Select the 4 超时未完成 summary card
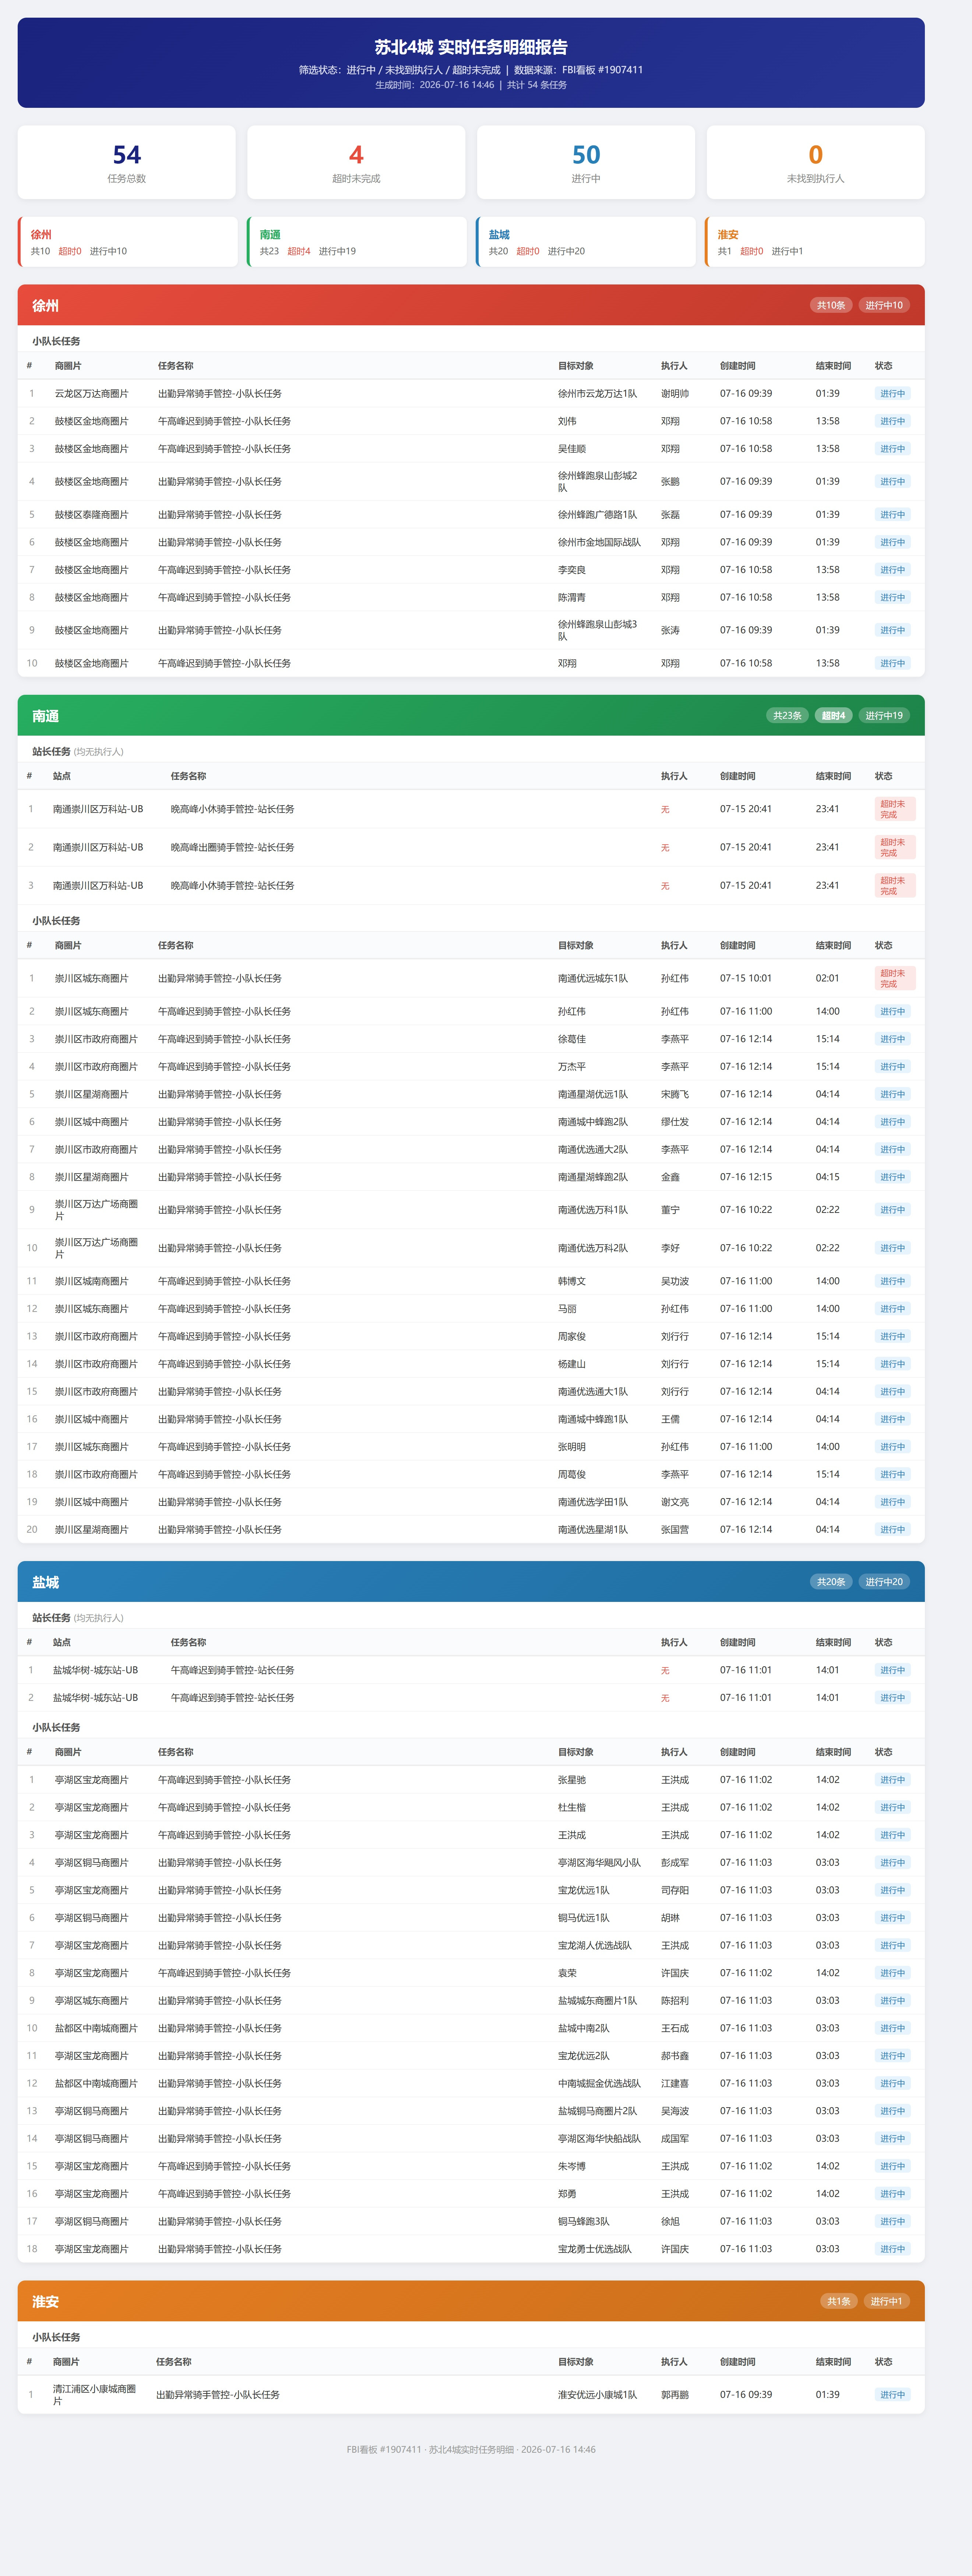The height and width of the screenshot is (2576, 972). (x=356, y=162)
